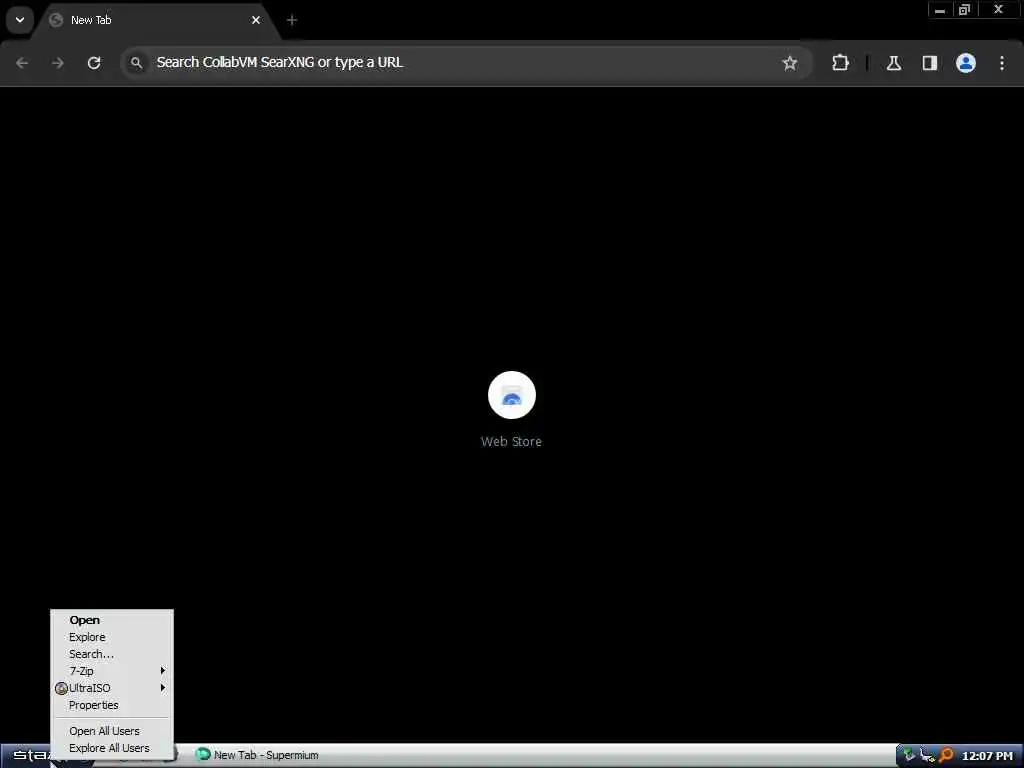This screenshot has height=768, width=1024.
Task: Go forward using the forward arrow
Action: [x=57, y=63]
